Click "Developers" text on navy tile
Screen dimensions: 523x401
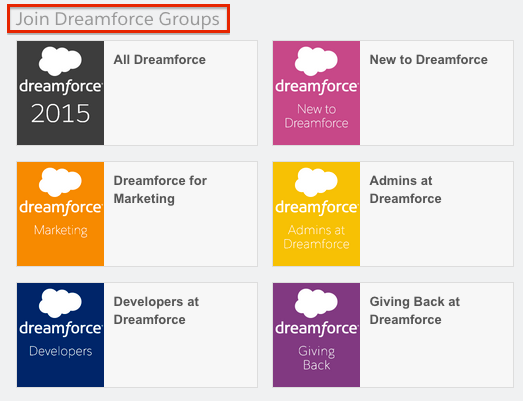(x=60, y=351)
